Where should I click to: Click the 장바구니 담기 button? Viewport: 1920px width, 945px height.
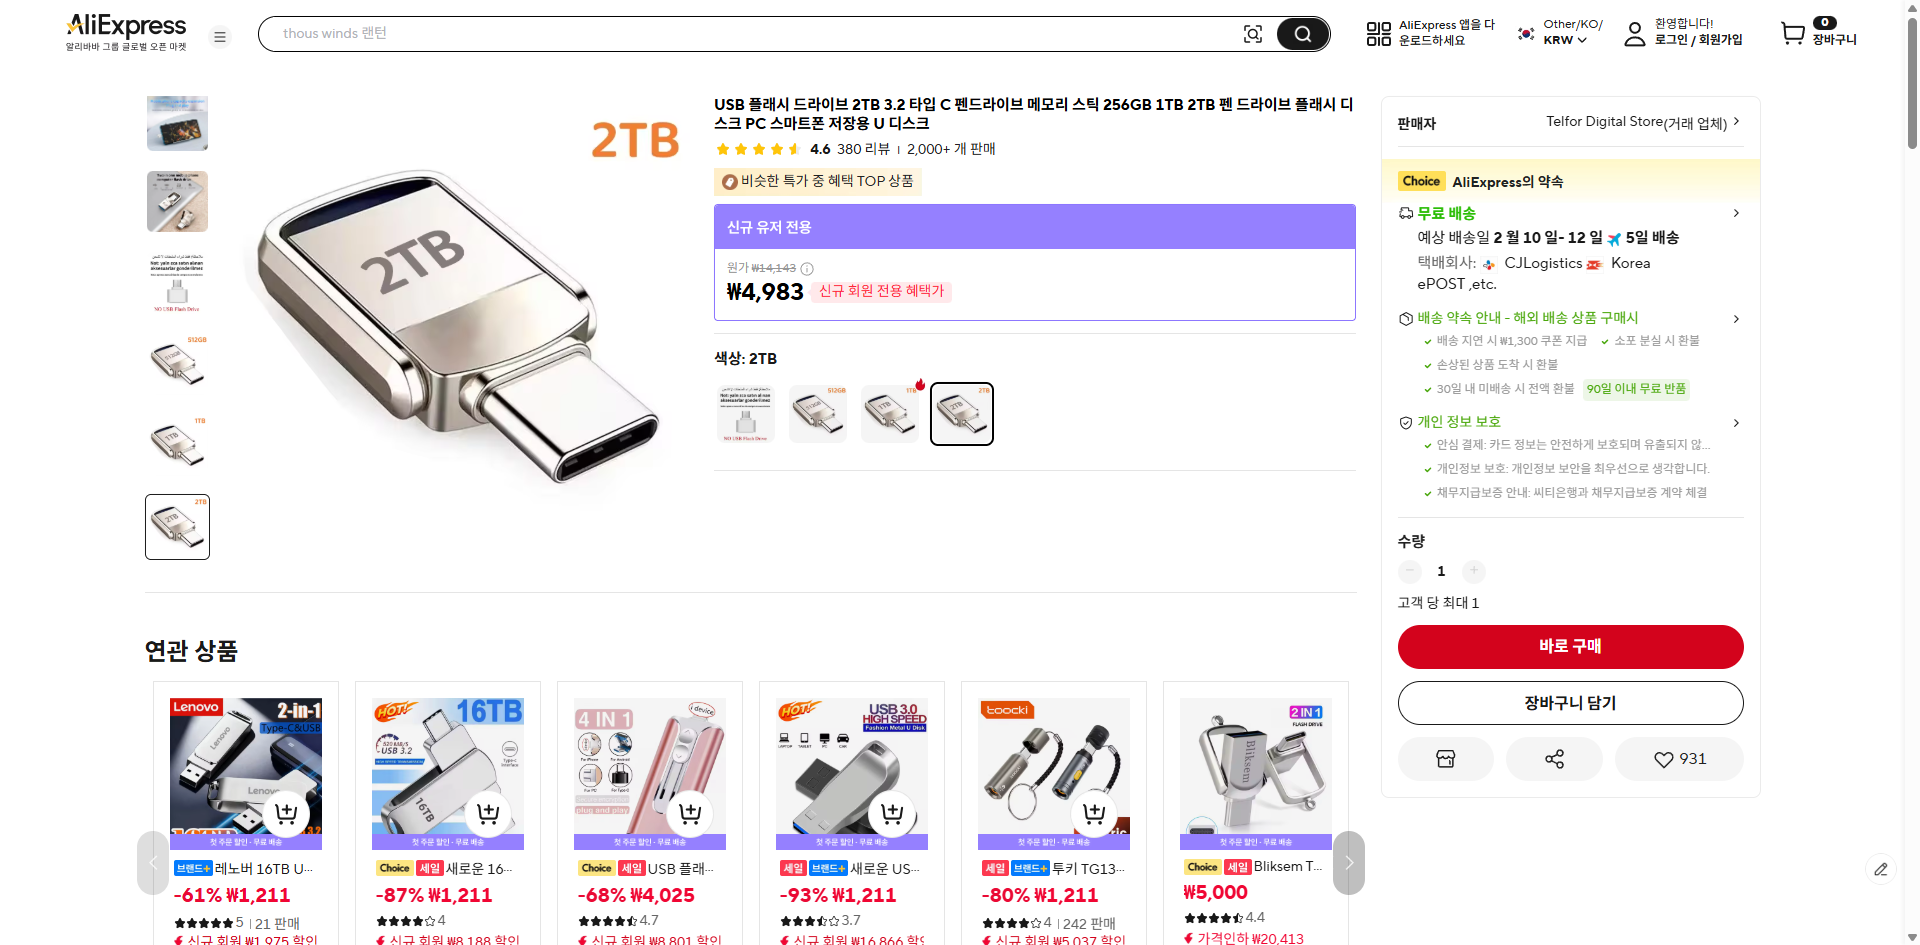[1570, 703]
